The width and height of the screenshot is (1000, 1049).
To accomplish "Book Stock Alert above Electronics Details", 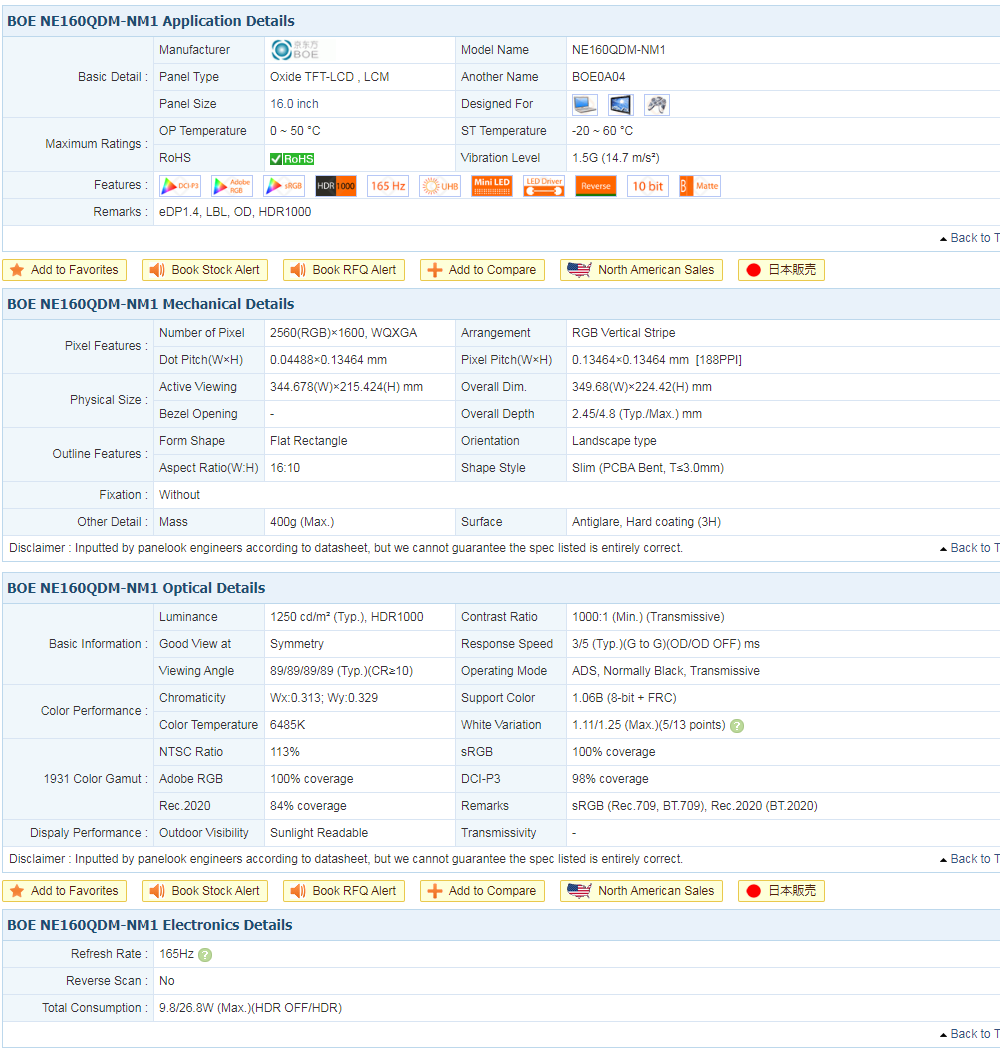I will [x=205, y=891].
